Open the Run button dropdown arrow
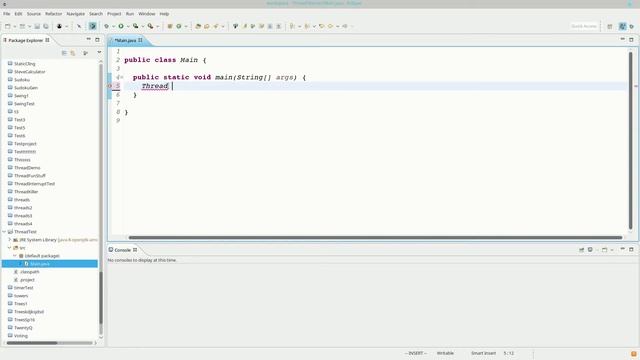The height and width of the screenshot is (360, 640). click(128, 27)
